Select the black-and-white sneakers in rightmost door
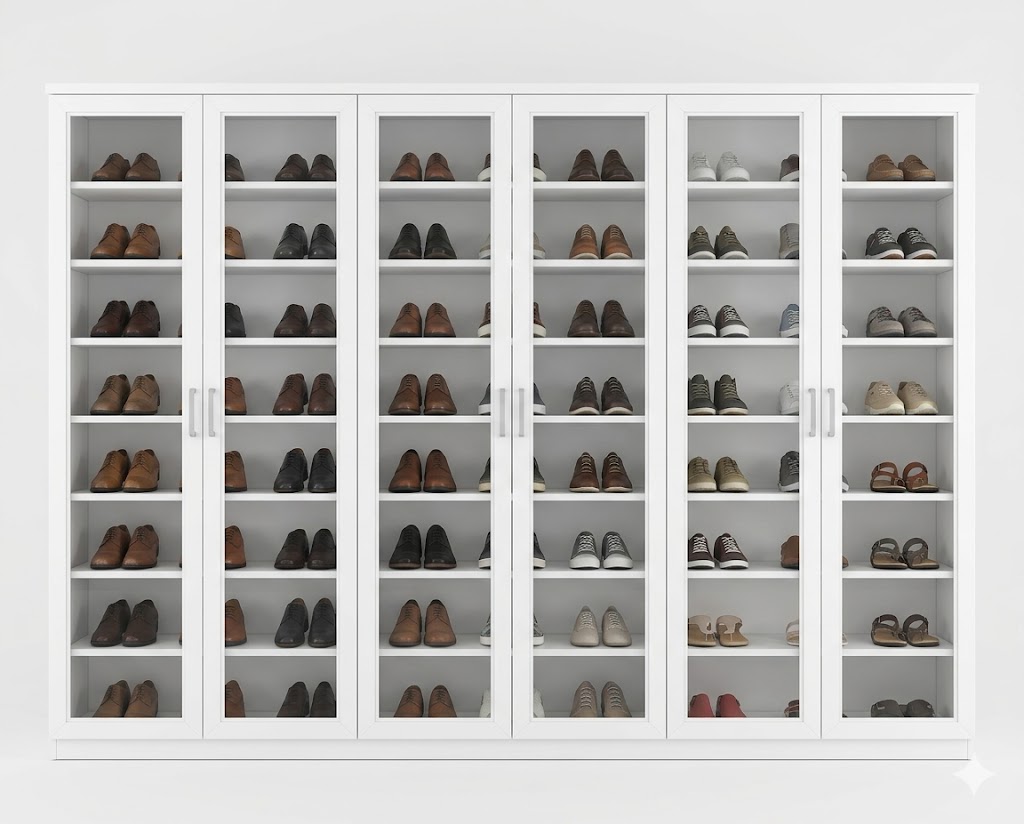The image size is (1024, 824). pos(901,243)
